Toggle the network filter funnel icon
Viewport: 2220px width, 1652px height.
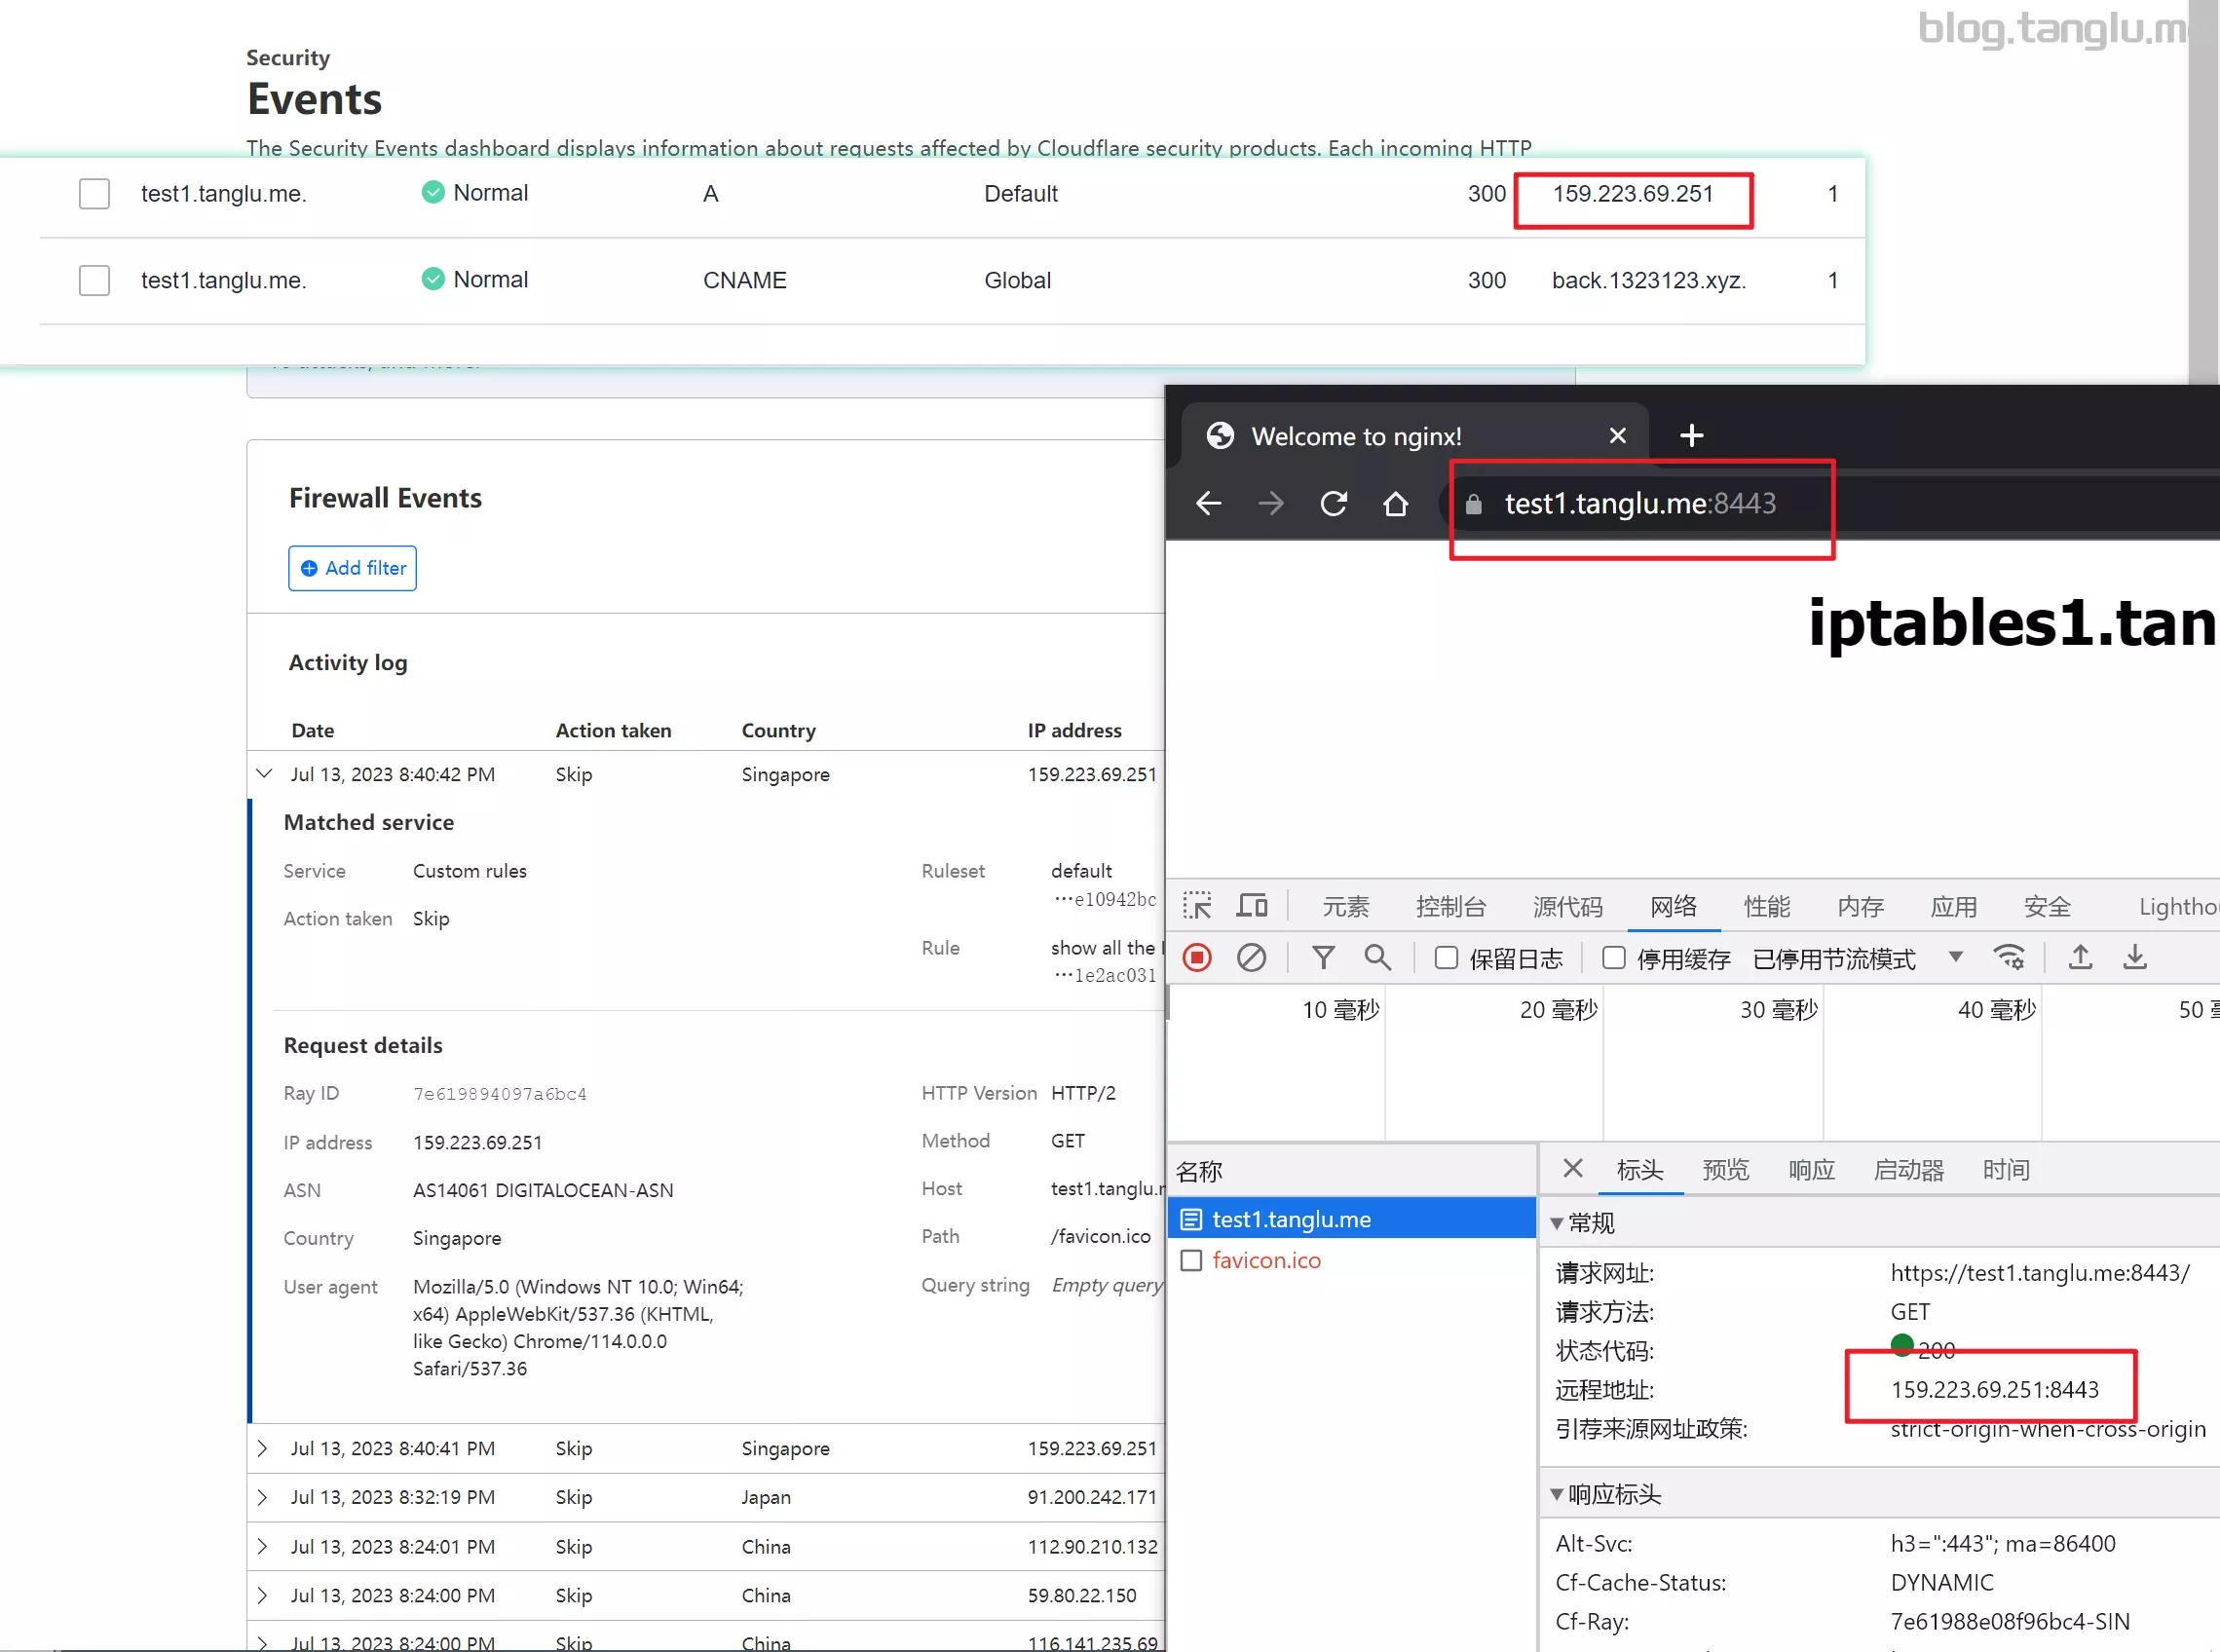[x=1323, y=958]
